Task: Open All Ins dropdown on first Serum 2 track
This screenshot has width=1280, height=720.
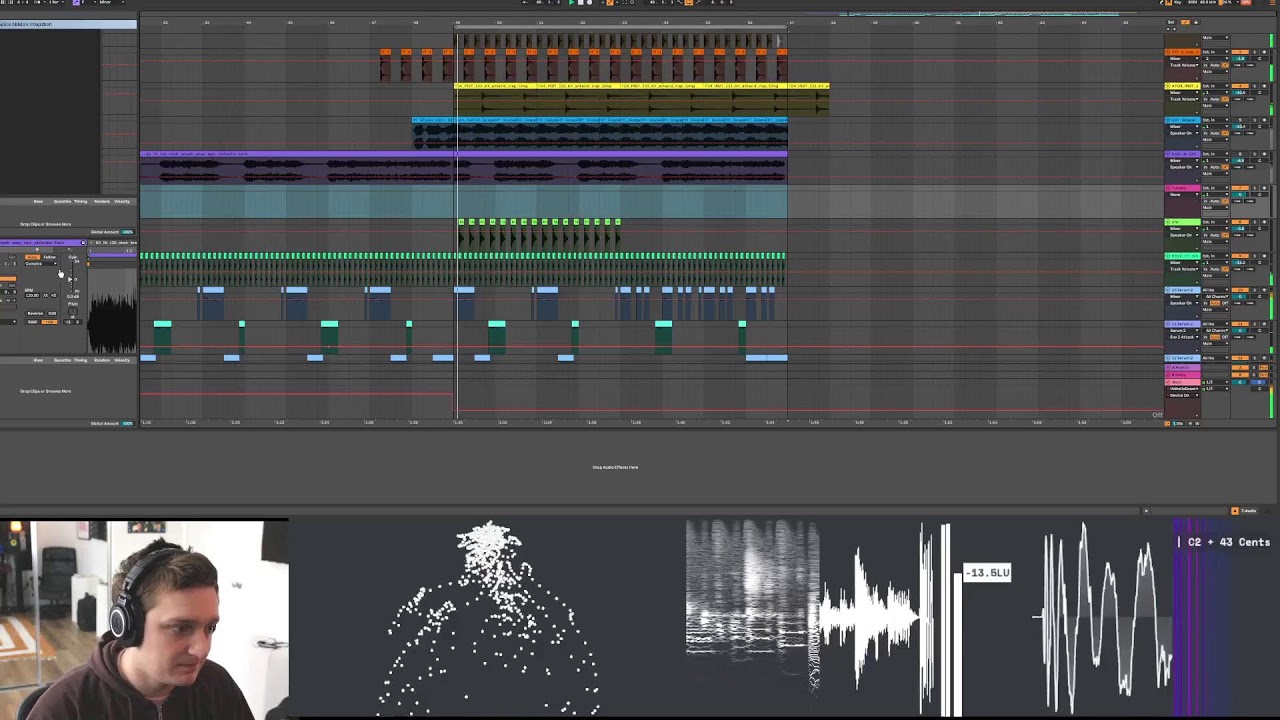Action: (x=1215, y=290)
